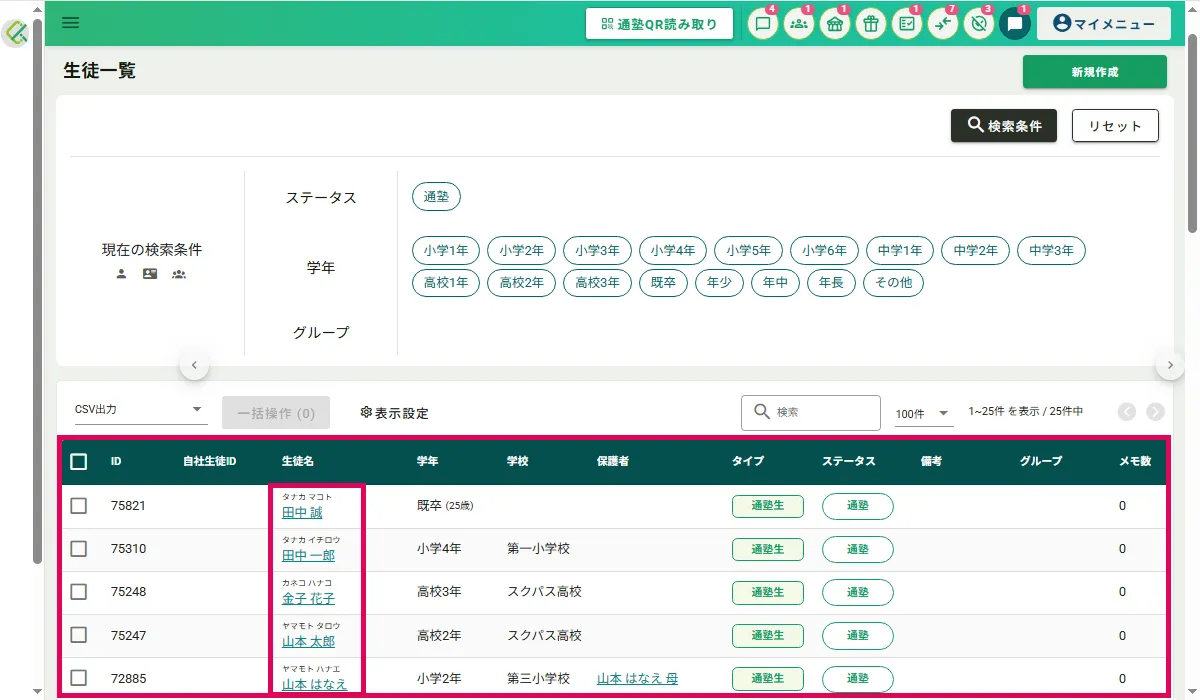Screen dimensions: 1200x700
Task: Click the ID card icon under 現在の検索条件
Action: [x=150, y=274]
